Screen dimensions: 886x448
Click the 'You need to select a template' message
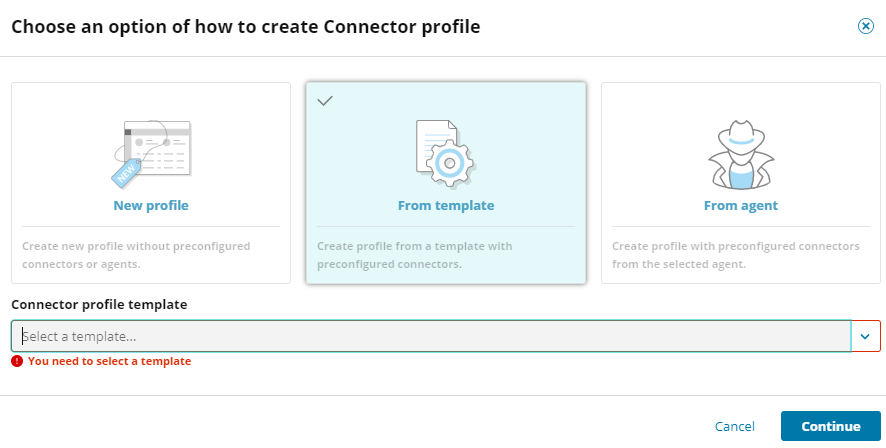109,361
